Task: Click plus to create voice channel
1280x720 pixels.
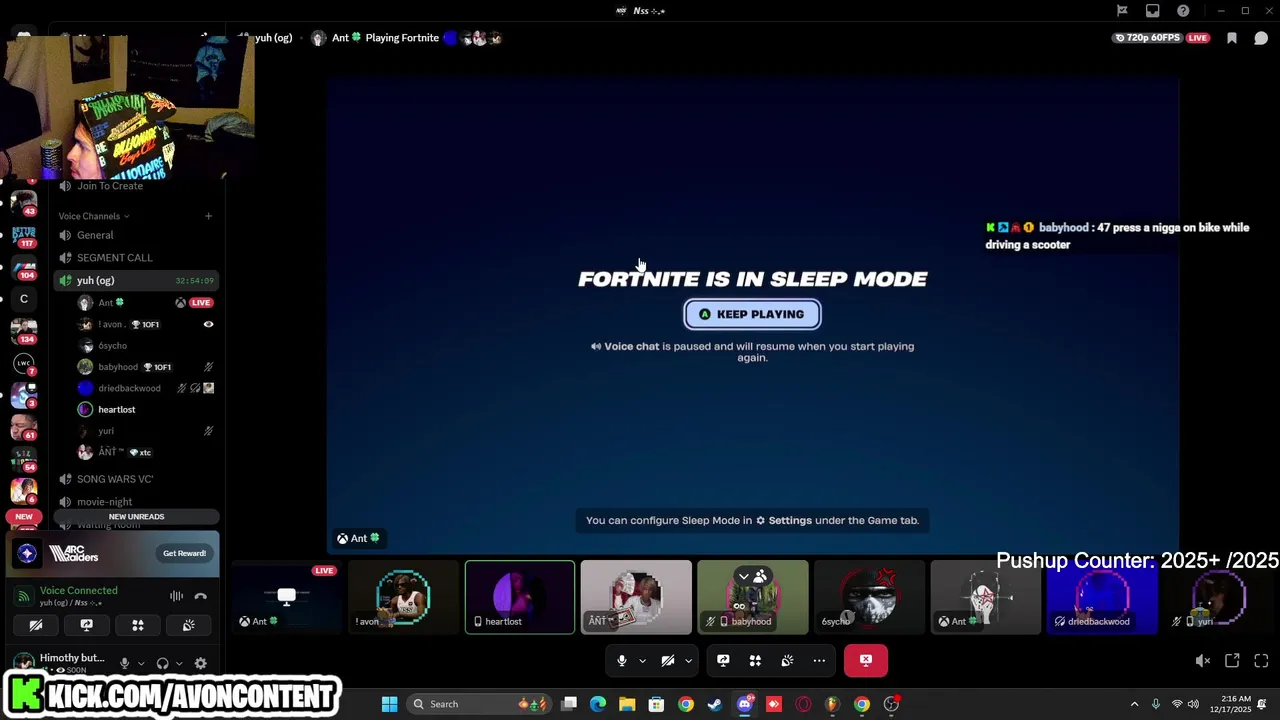Action: (208, 216)
